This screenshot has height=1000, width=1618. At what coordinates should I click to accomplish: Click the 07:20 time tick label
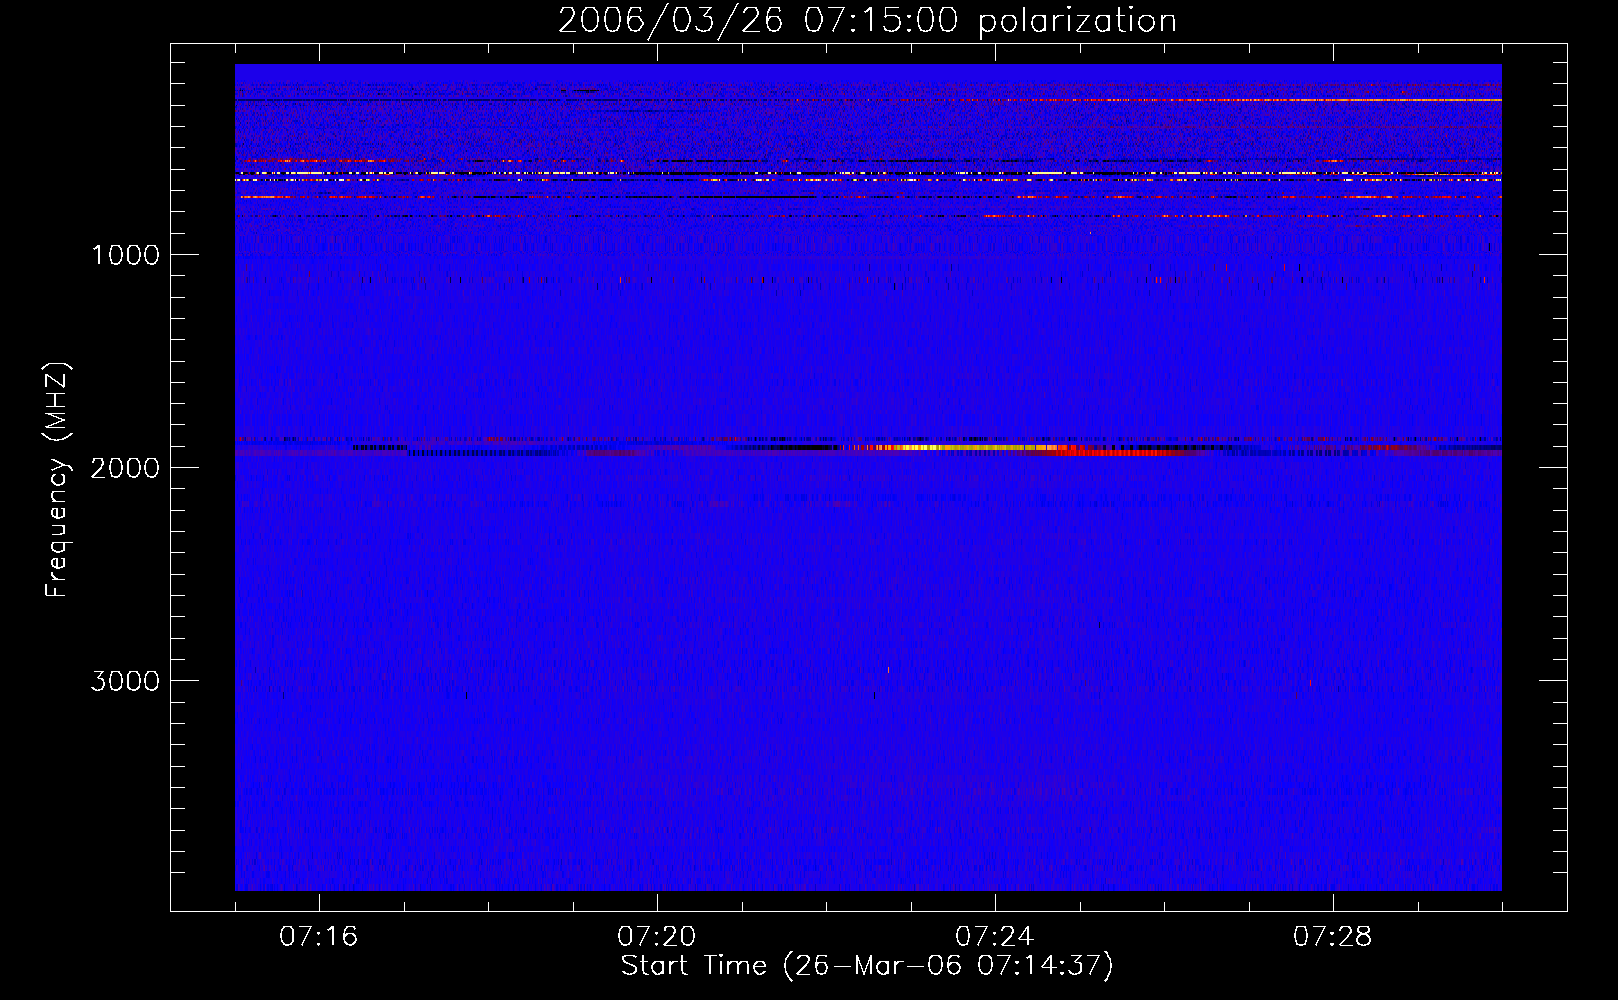tap(656, 937)
